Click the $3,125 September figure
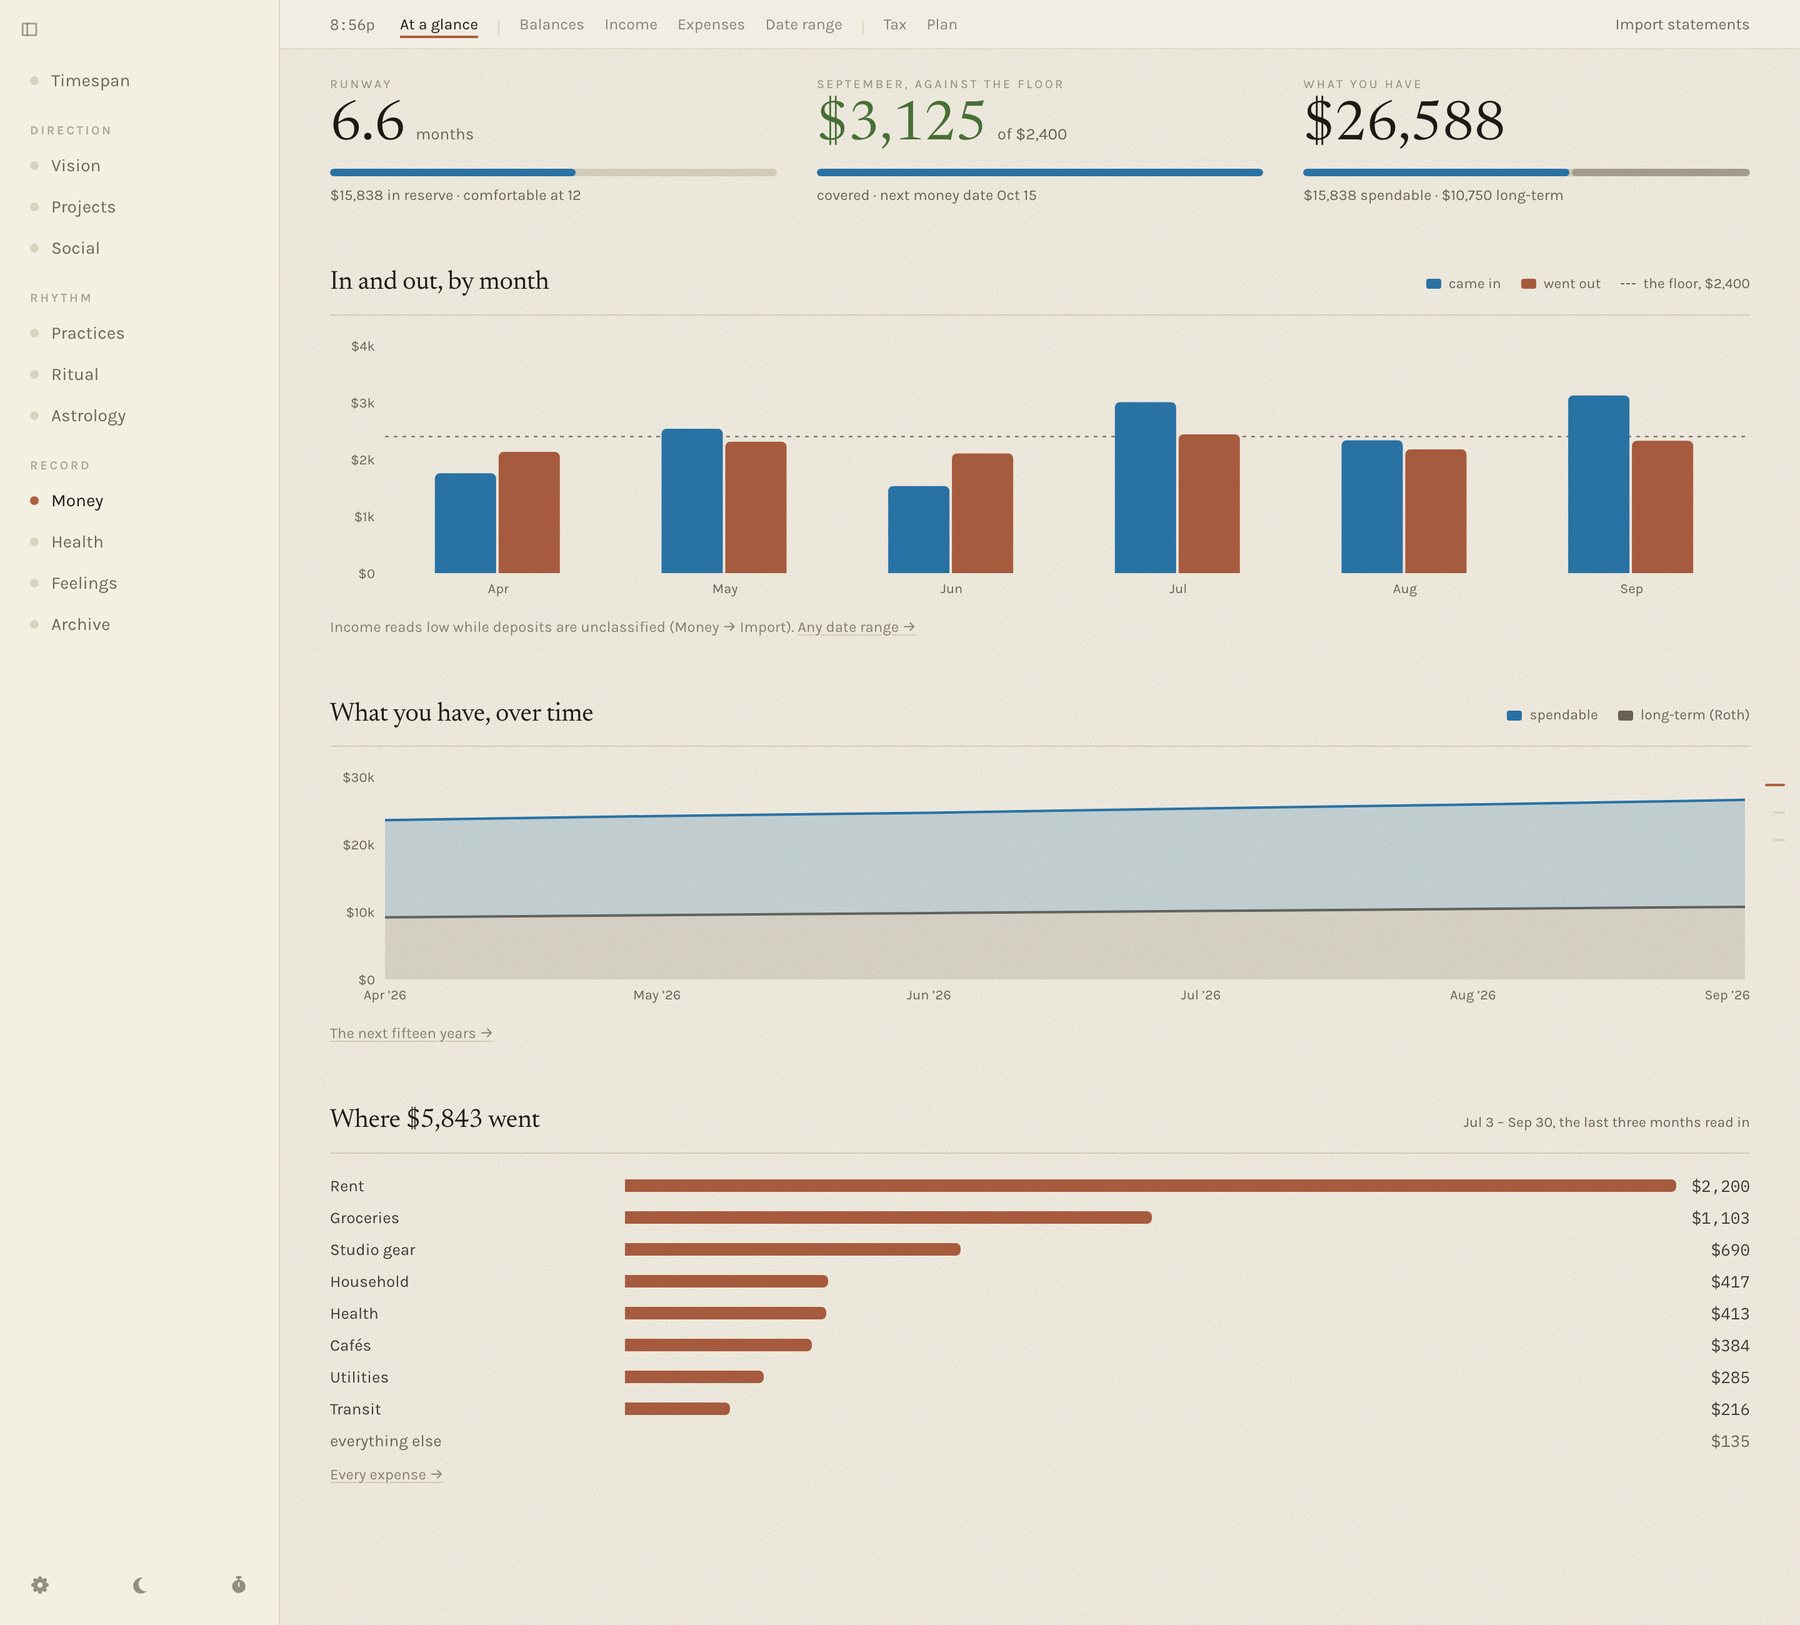The height and width of the screenshot is (1625, 1800). pos(901,122)
